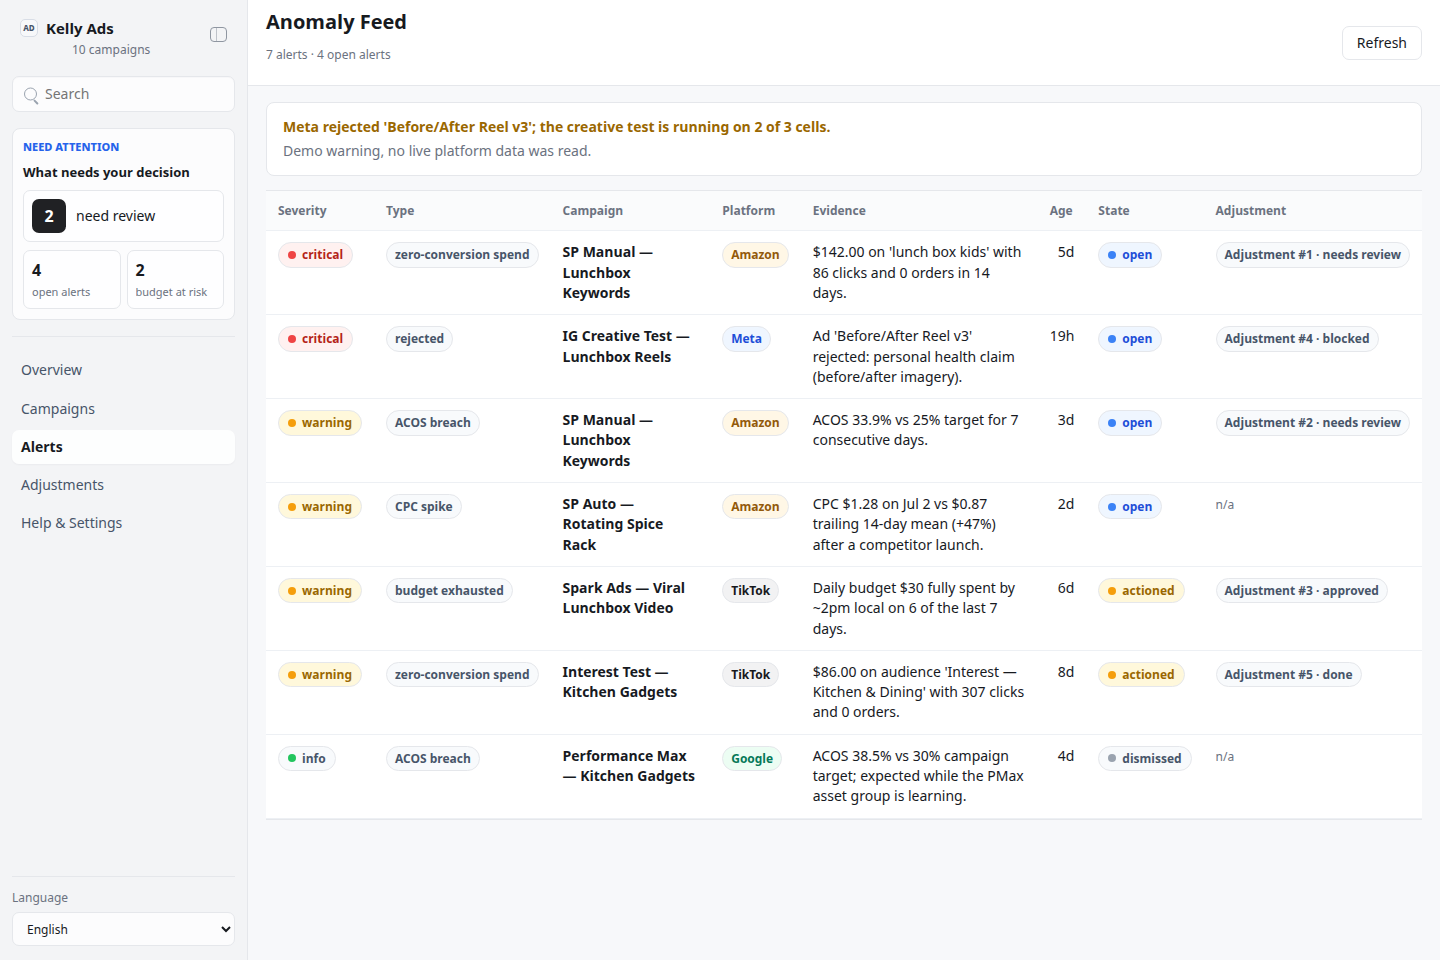Click the 'dismissed' state badge
The width and height of the screenshot is (1440, 960).
[1144, 759]
